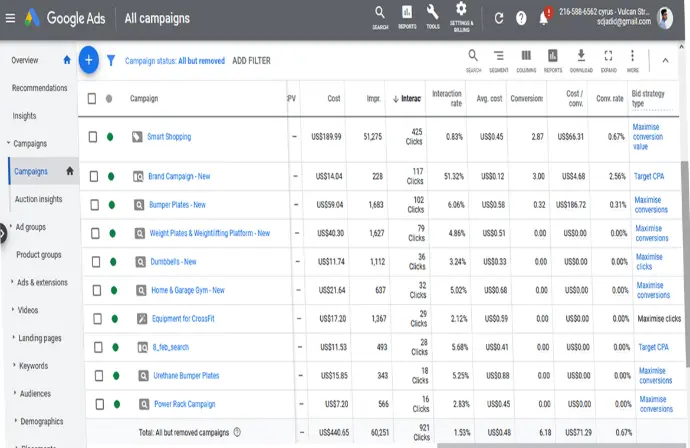Click ADD FILTER

click(x=251, y=61)
